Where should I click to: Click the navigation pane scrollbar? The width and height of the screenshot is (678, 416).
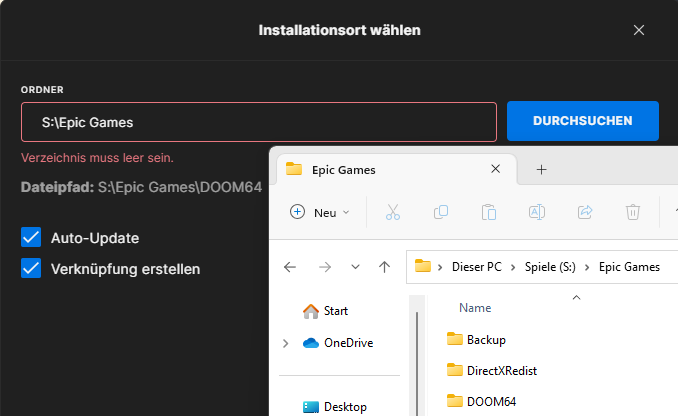pos(417,363)
